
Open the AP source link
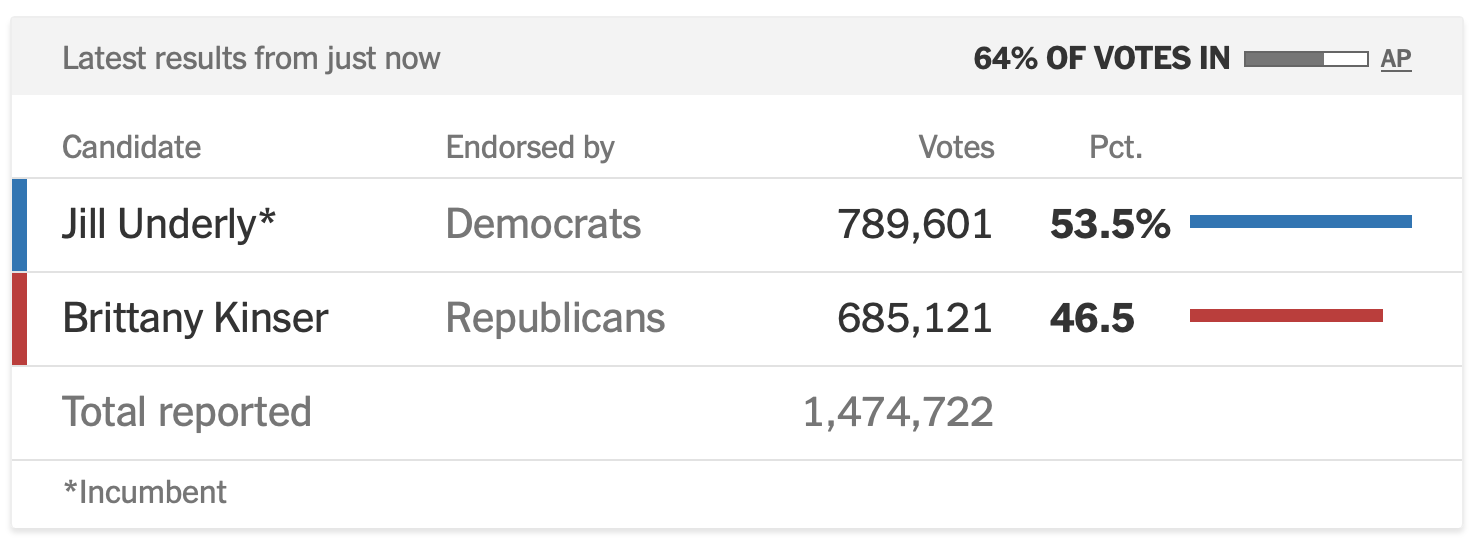[1396, 59]
